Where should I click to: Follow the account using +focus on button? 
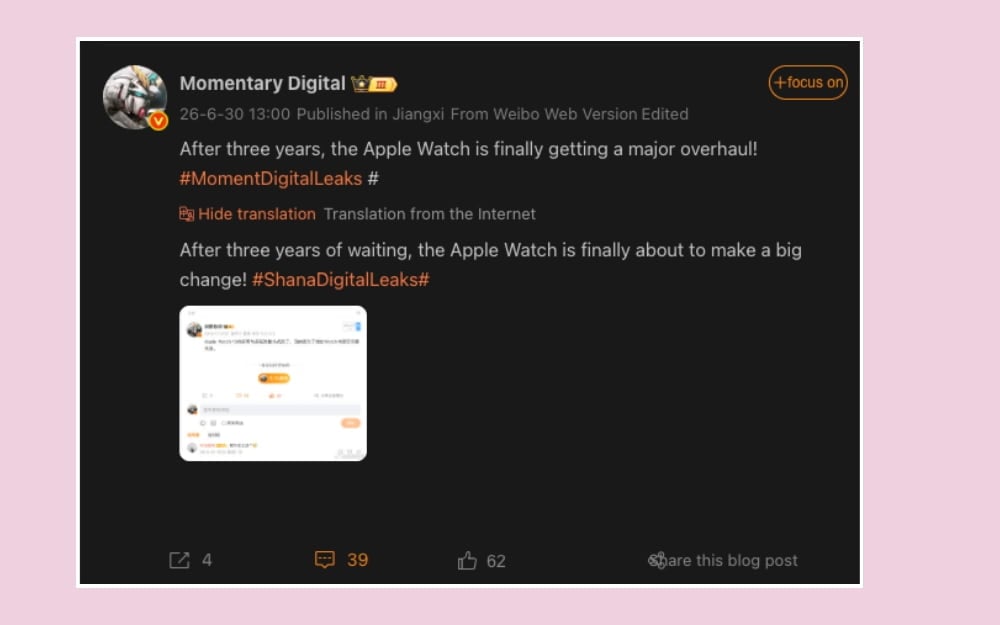click(x=808, y=82)
